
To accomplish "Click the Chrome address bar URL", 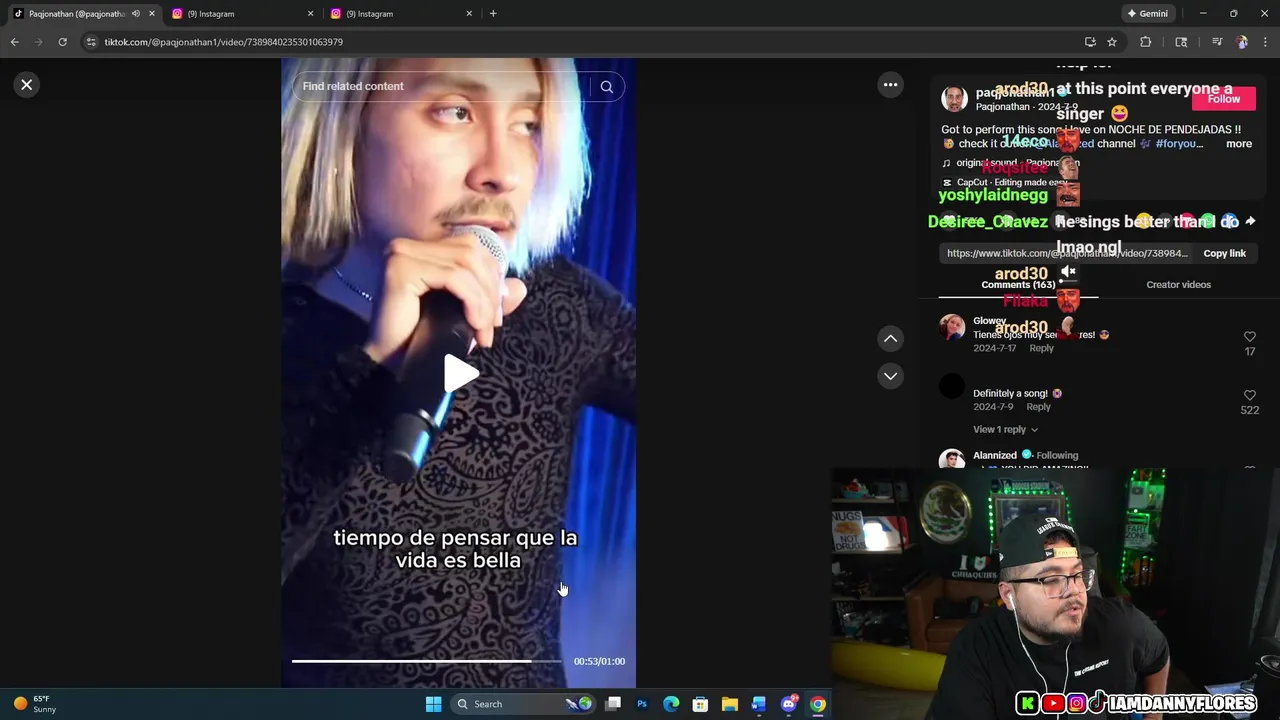I will (x=224, y=42).
